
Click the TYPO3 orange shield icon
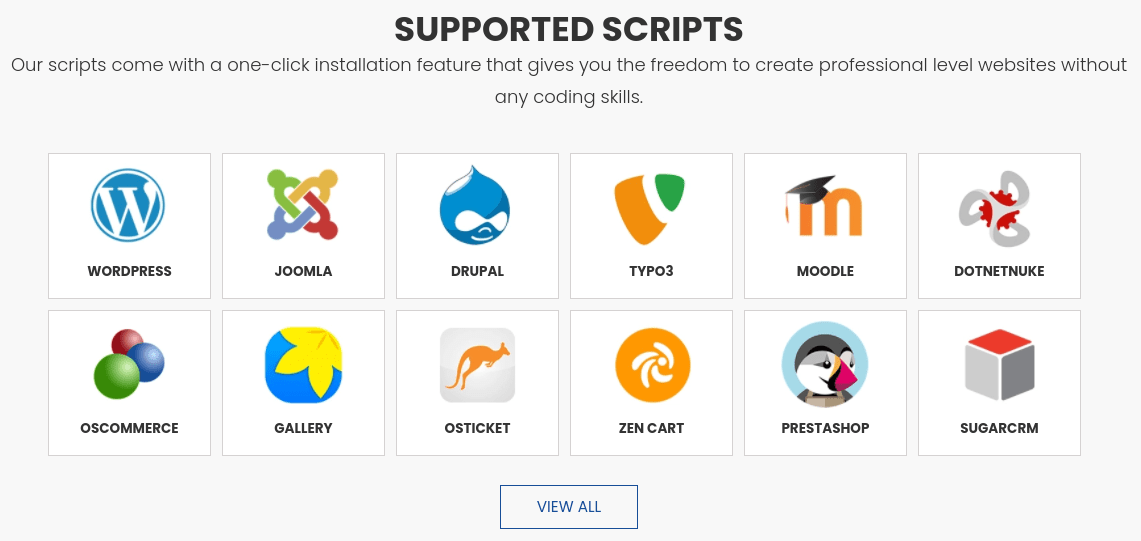651,208
